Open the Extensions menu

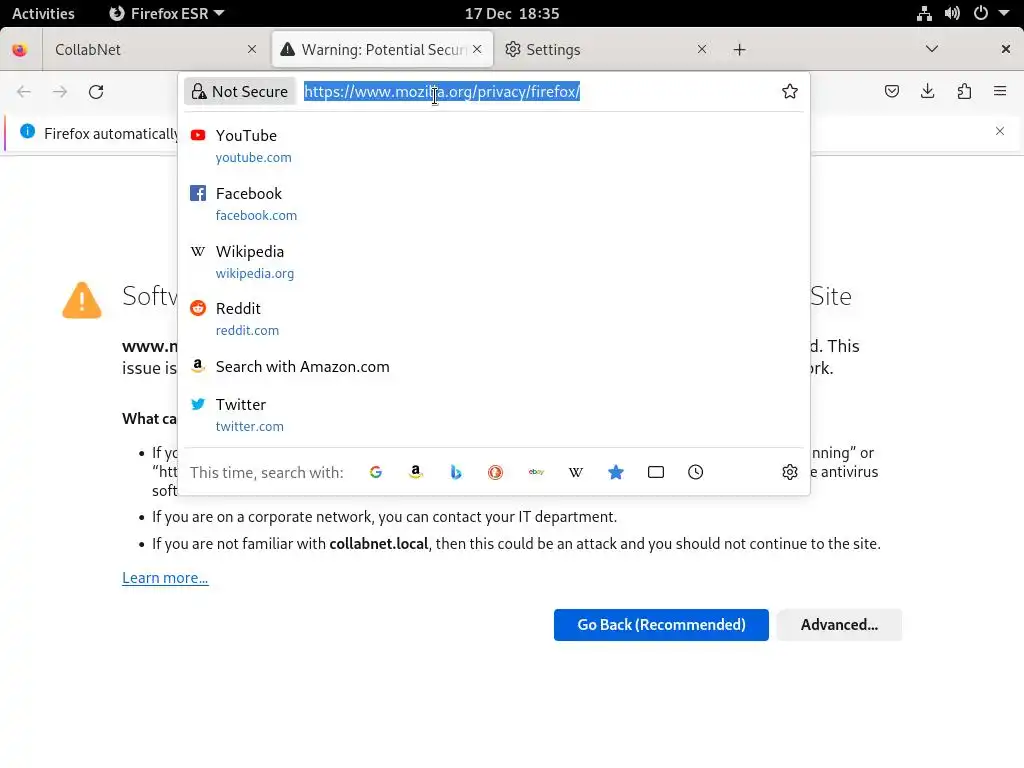coord(964,91)
